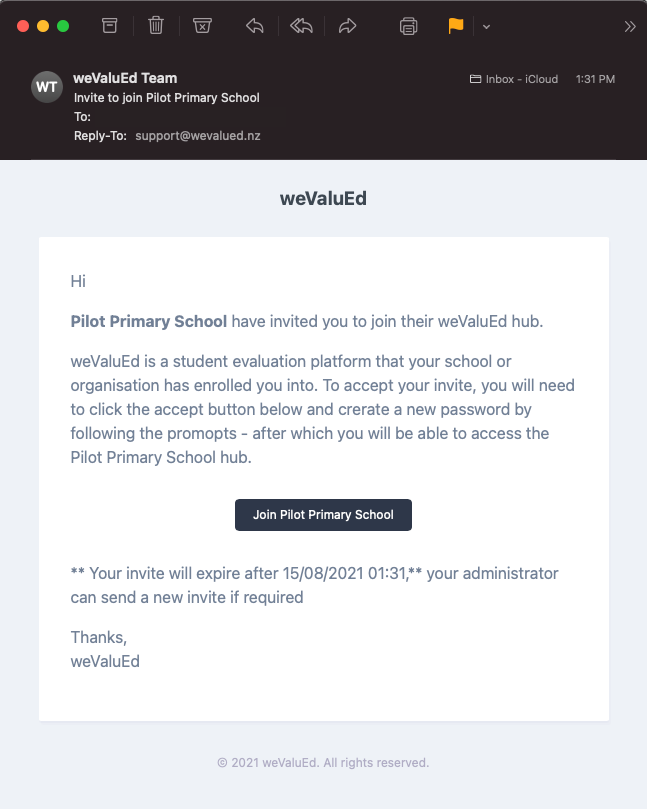647x809 pixels.
Task: Click the 1:31 PM received time
Action: (x=595, y=79)
